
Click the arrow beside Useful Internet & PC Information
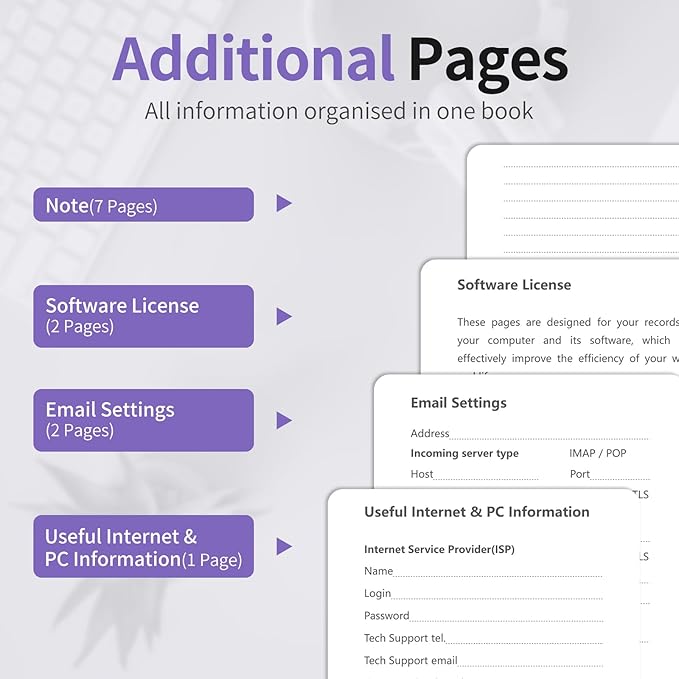point(284,547)
